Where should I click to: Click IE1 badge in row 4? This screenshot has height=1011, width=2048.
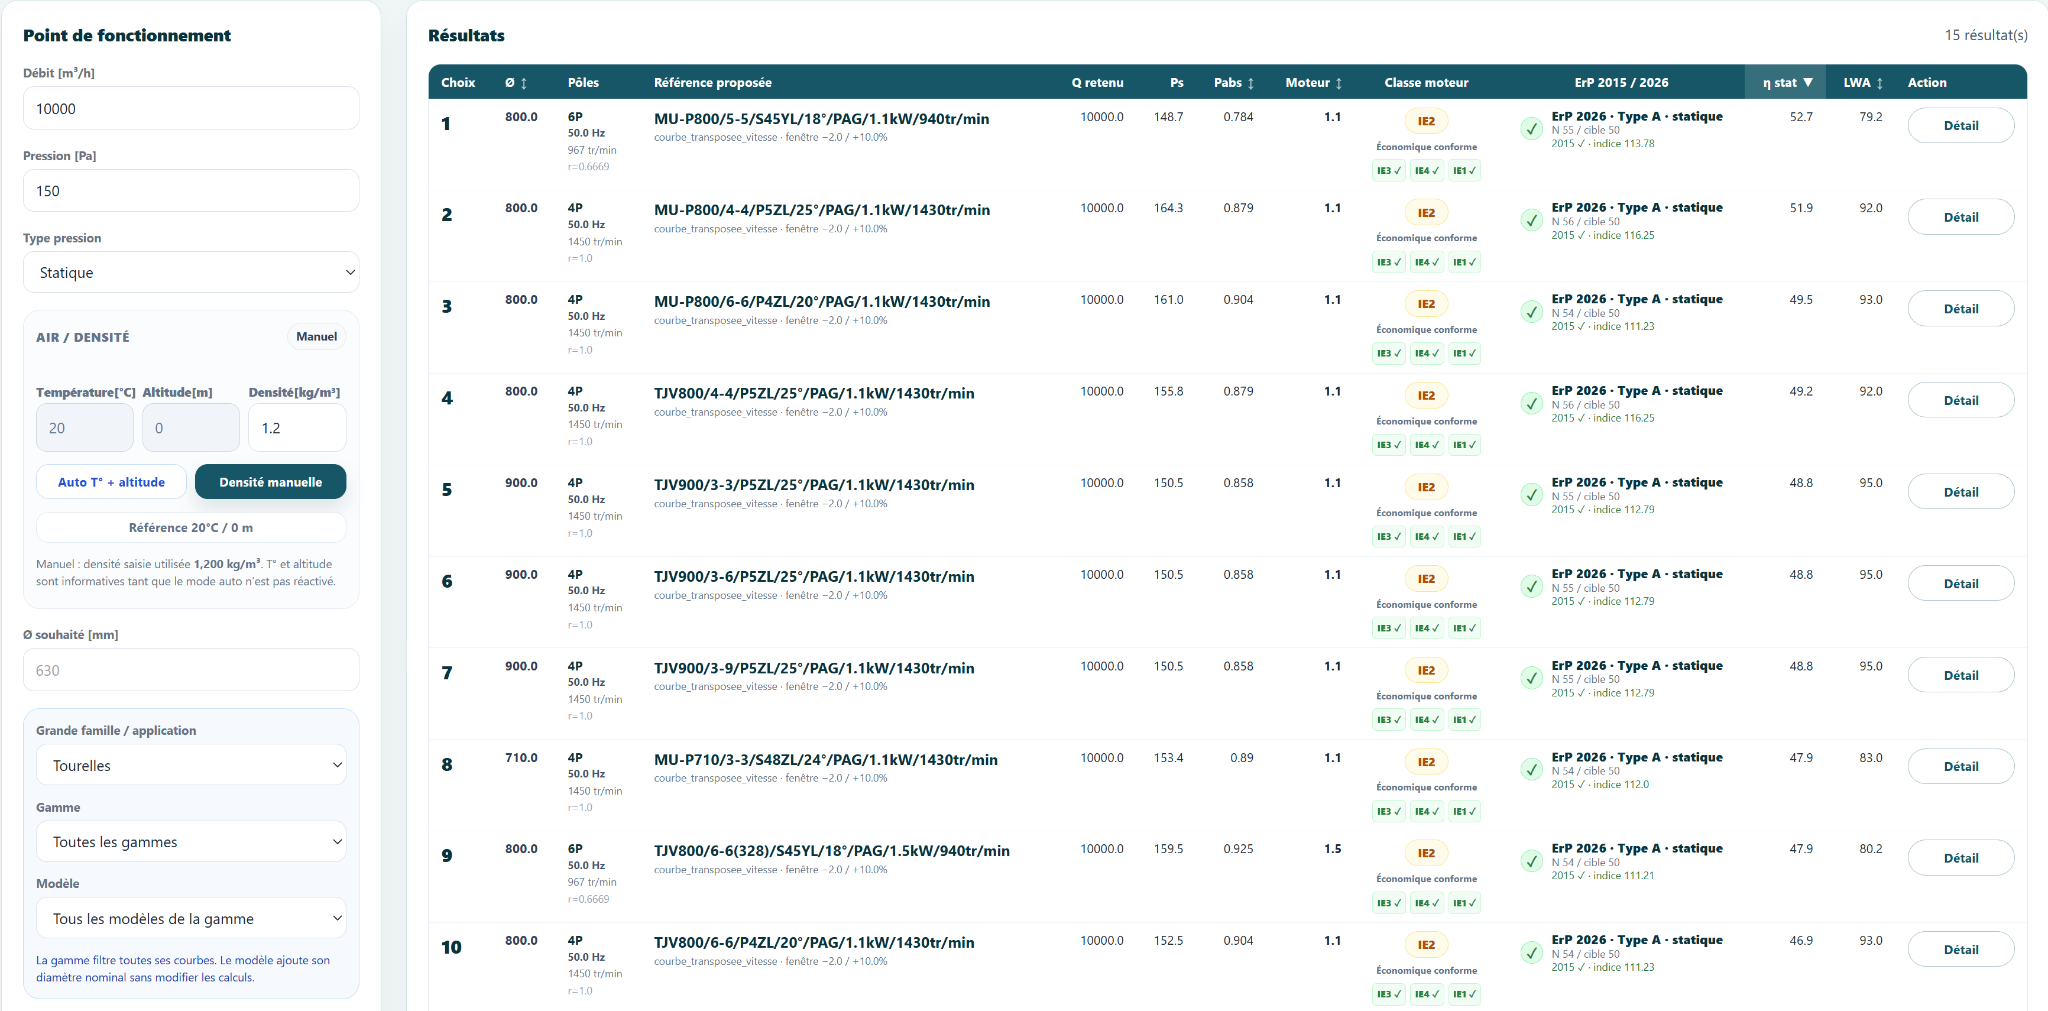[x=1464, y=445]
